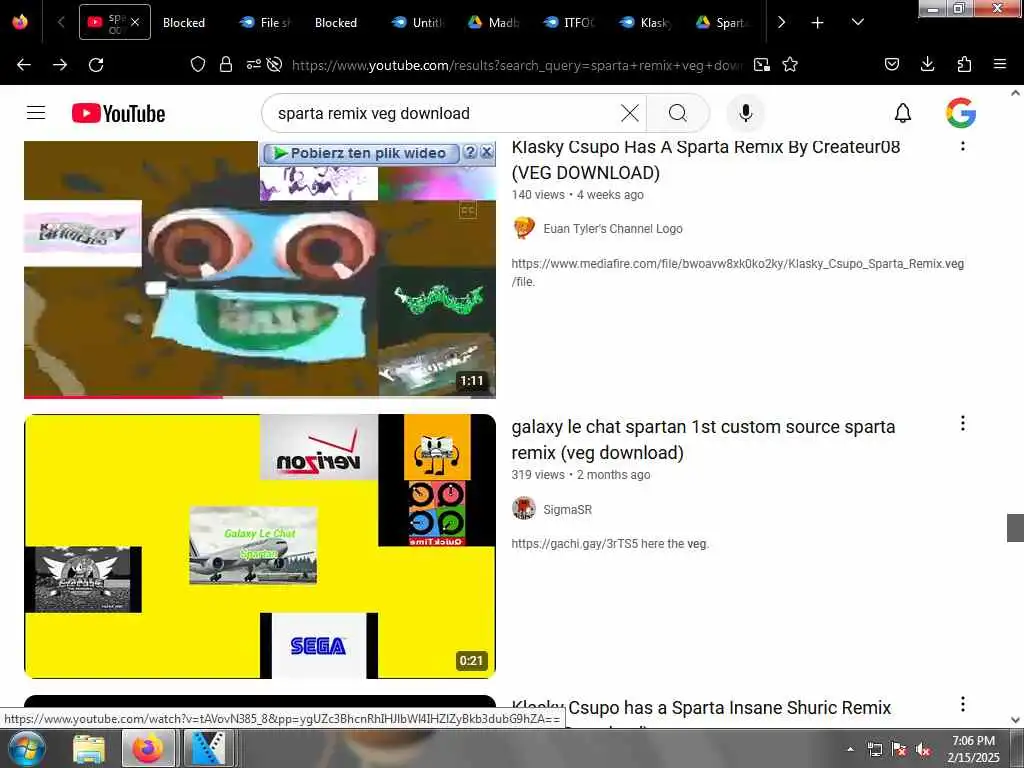The height and width of the screenshot is (768, 1024).
Task: Click the network tray icon
Action: coord(874,750)
